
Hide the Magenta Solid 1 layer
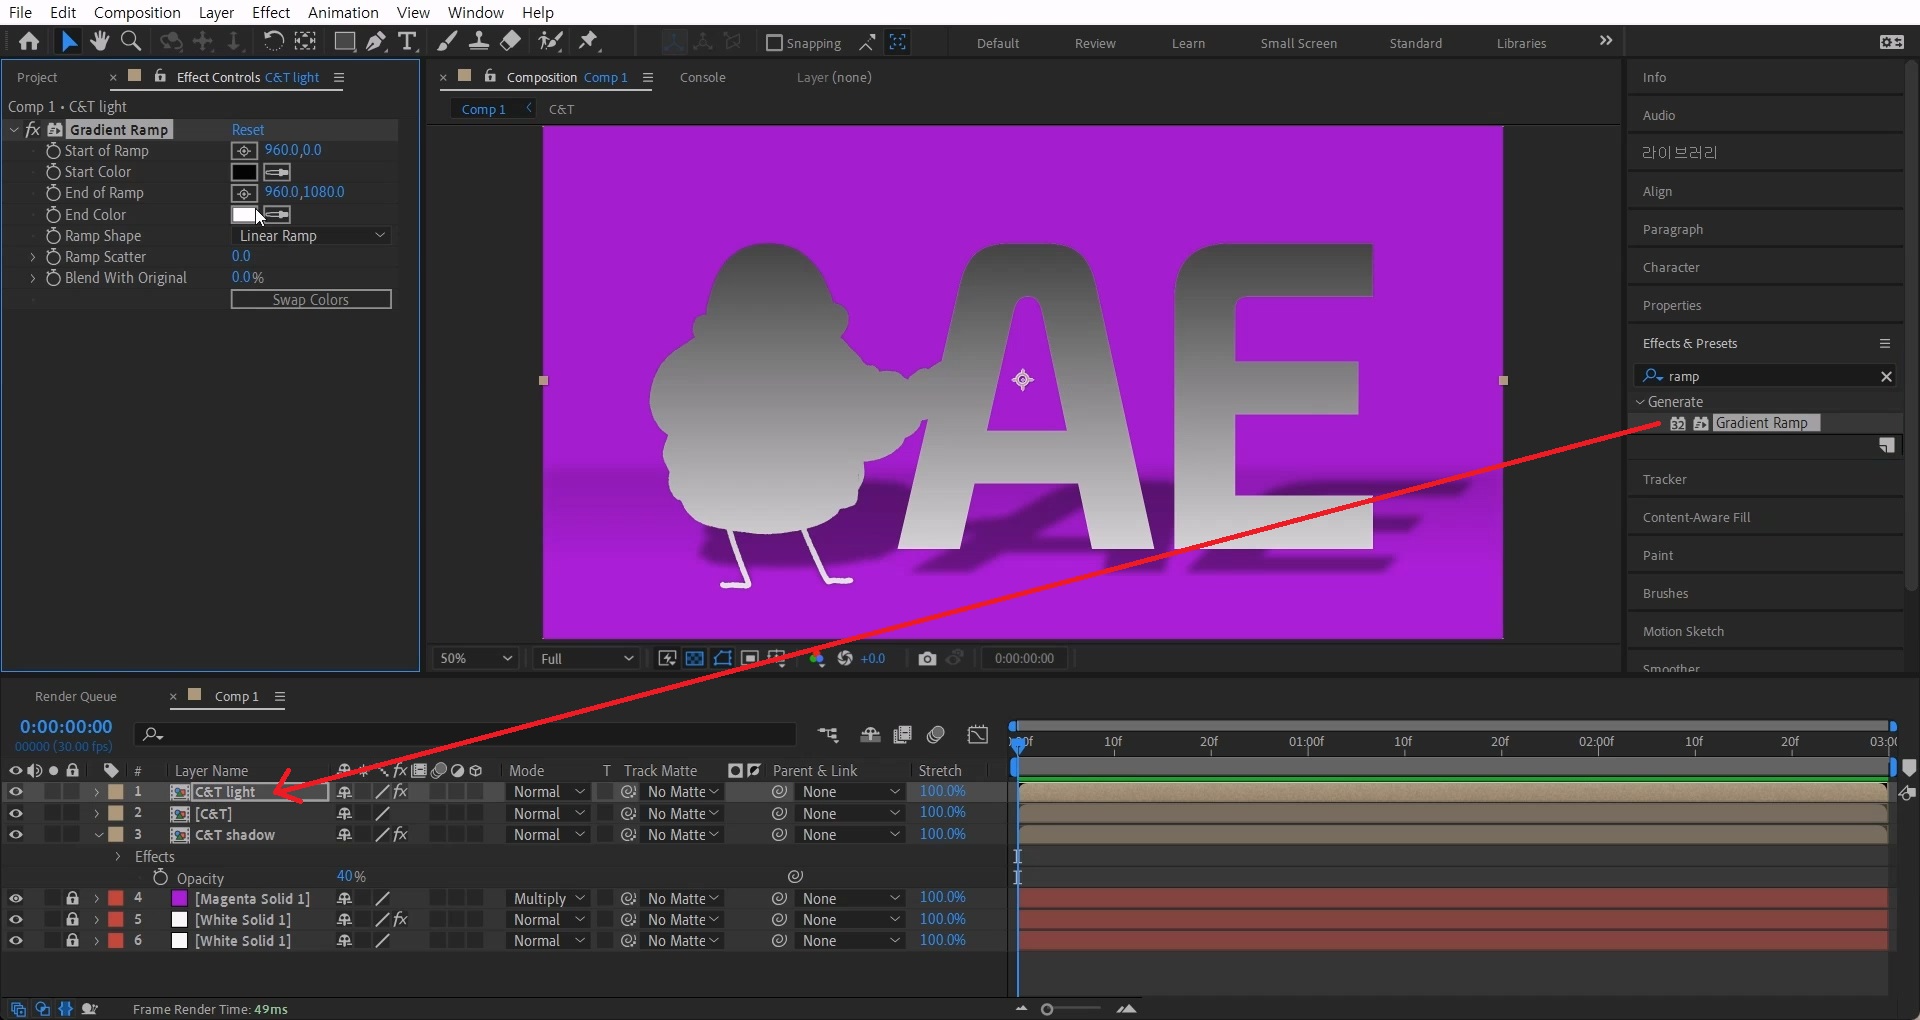tap(15, 898)
